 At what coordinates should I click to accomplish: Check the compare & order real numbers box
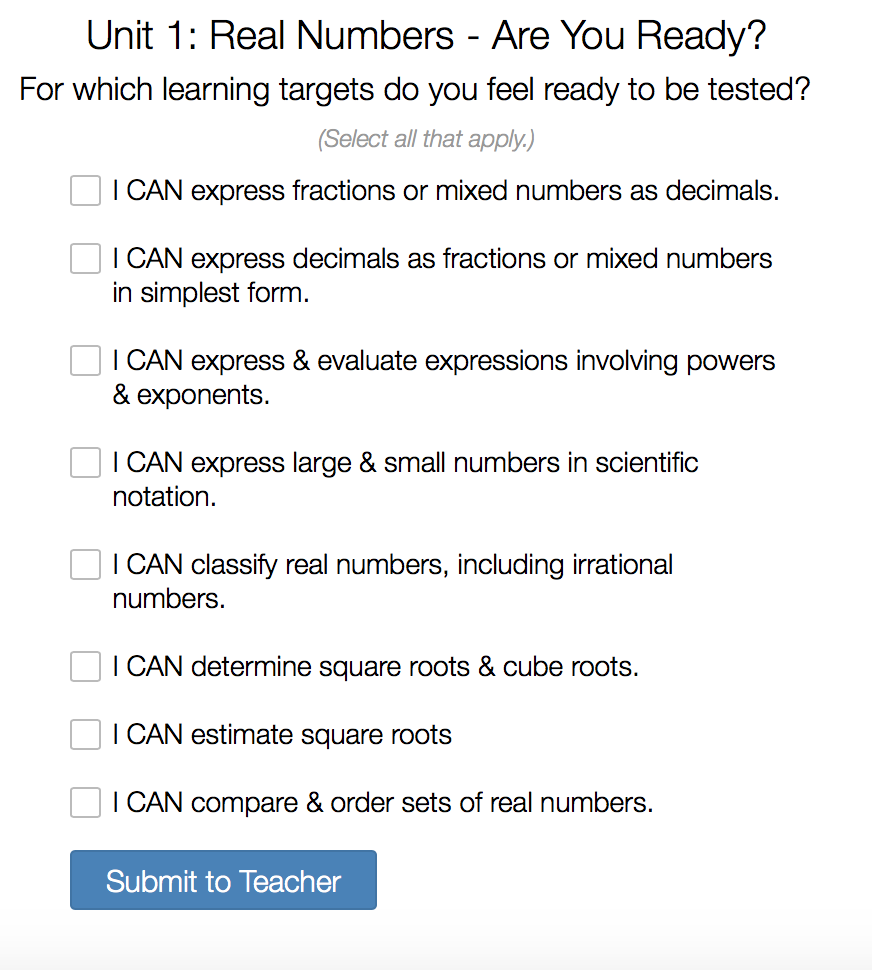point(86,803)
